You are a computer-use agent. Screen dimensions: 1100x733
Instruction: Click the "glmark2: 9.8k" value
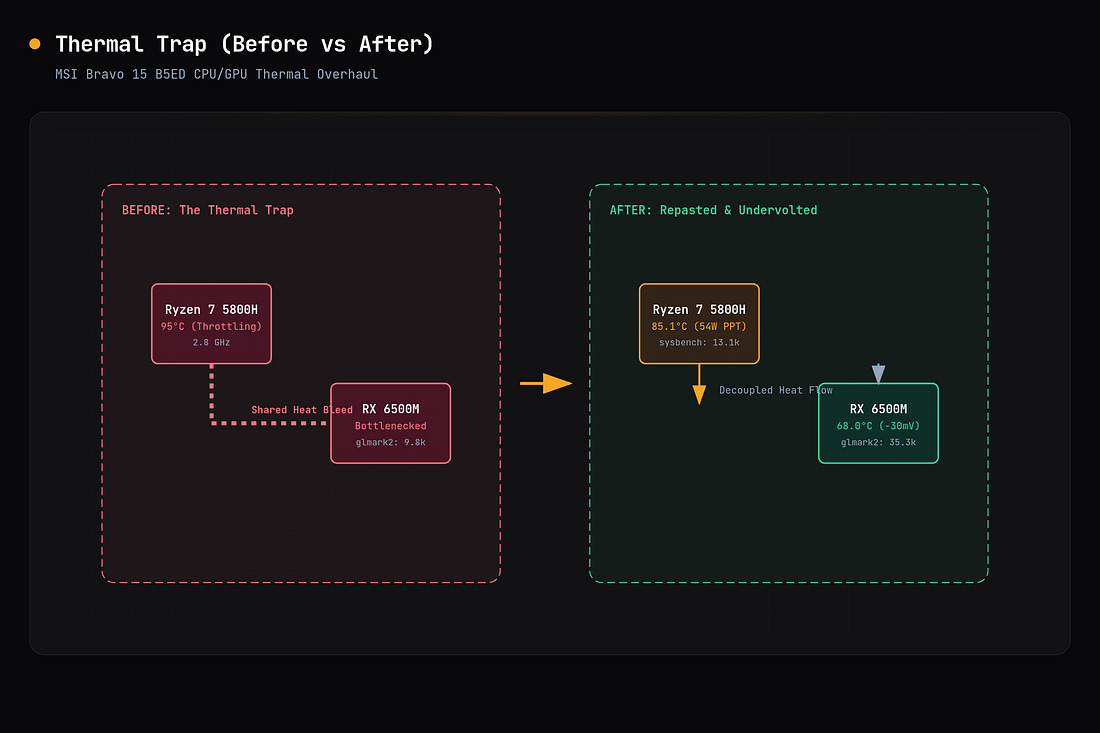pyautogui.click(x=391, y=442)
